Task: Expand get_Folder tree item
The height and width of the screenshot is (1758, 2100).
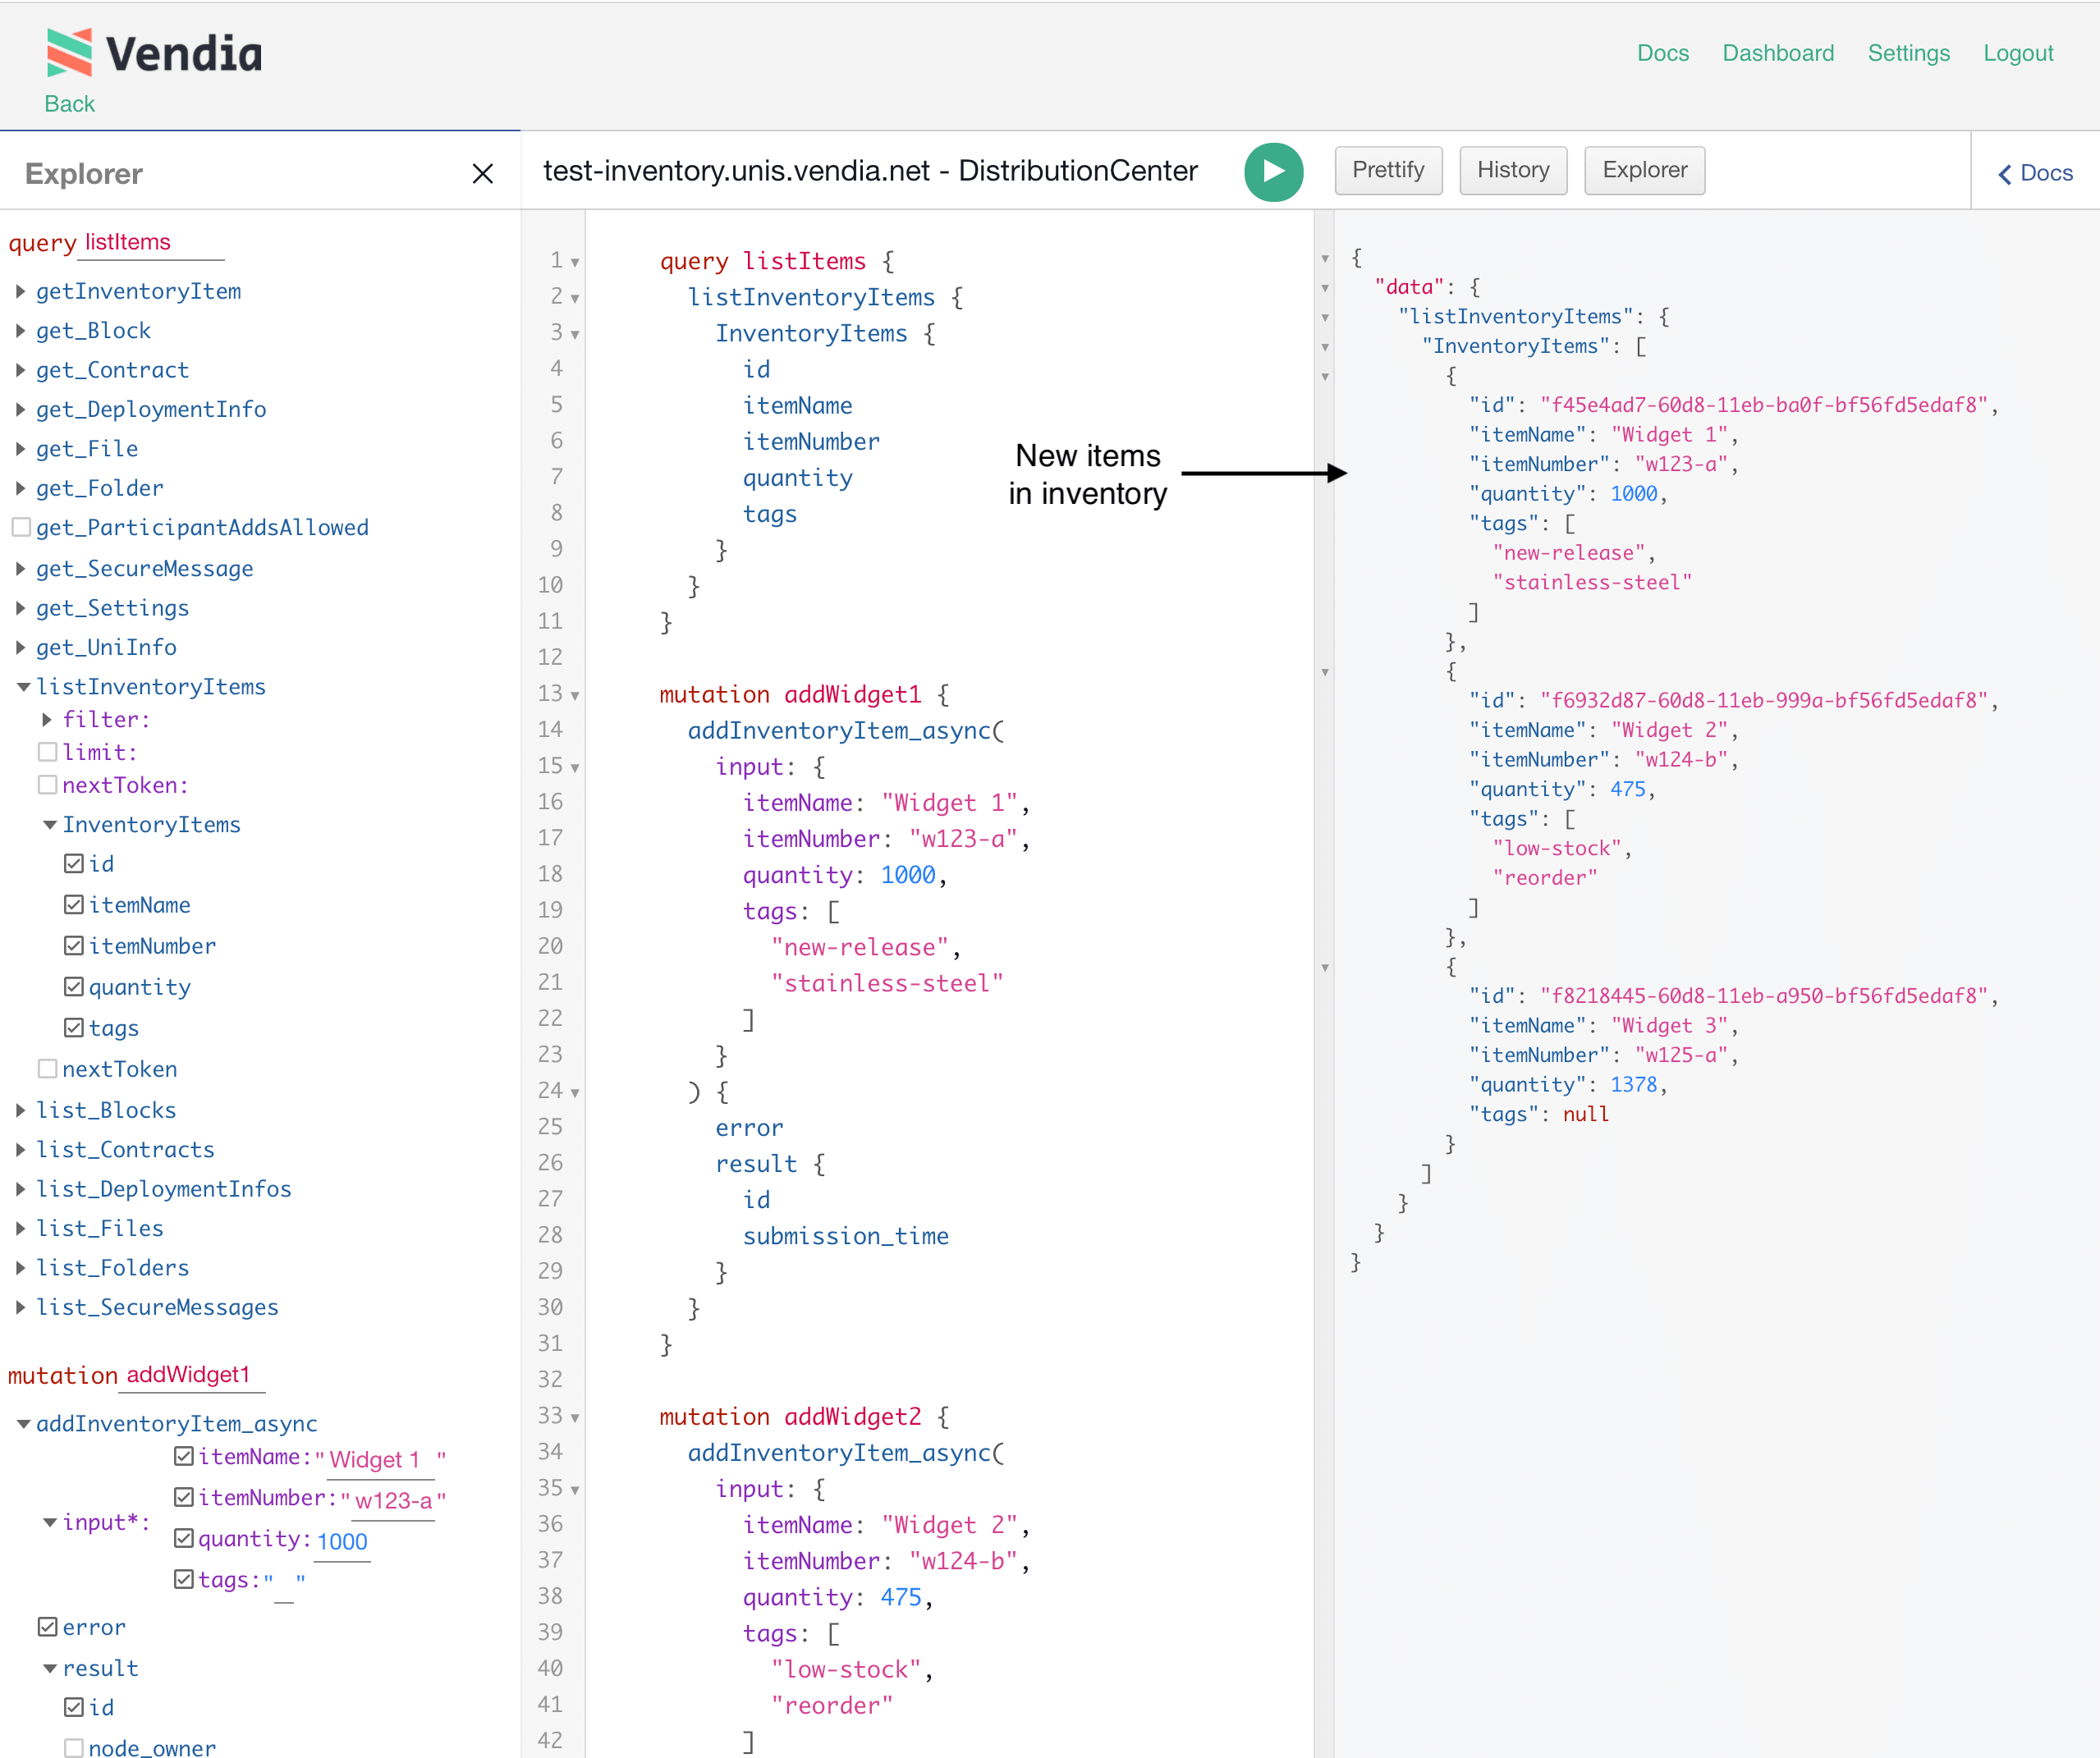Action: point(20,488)
